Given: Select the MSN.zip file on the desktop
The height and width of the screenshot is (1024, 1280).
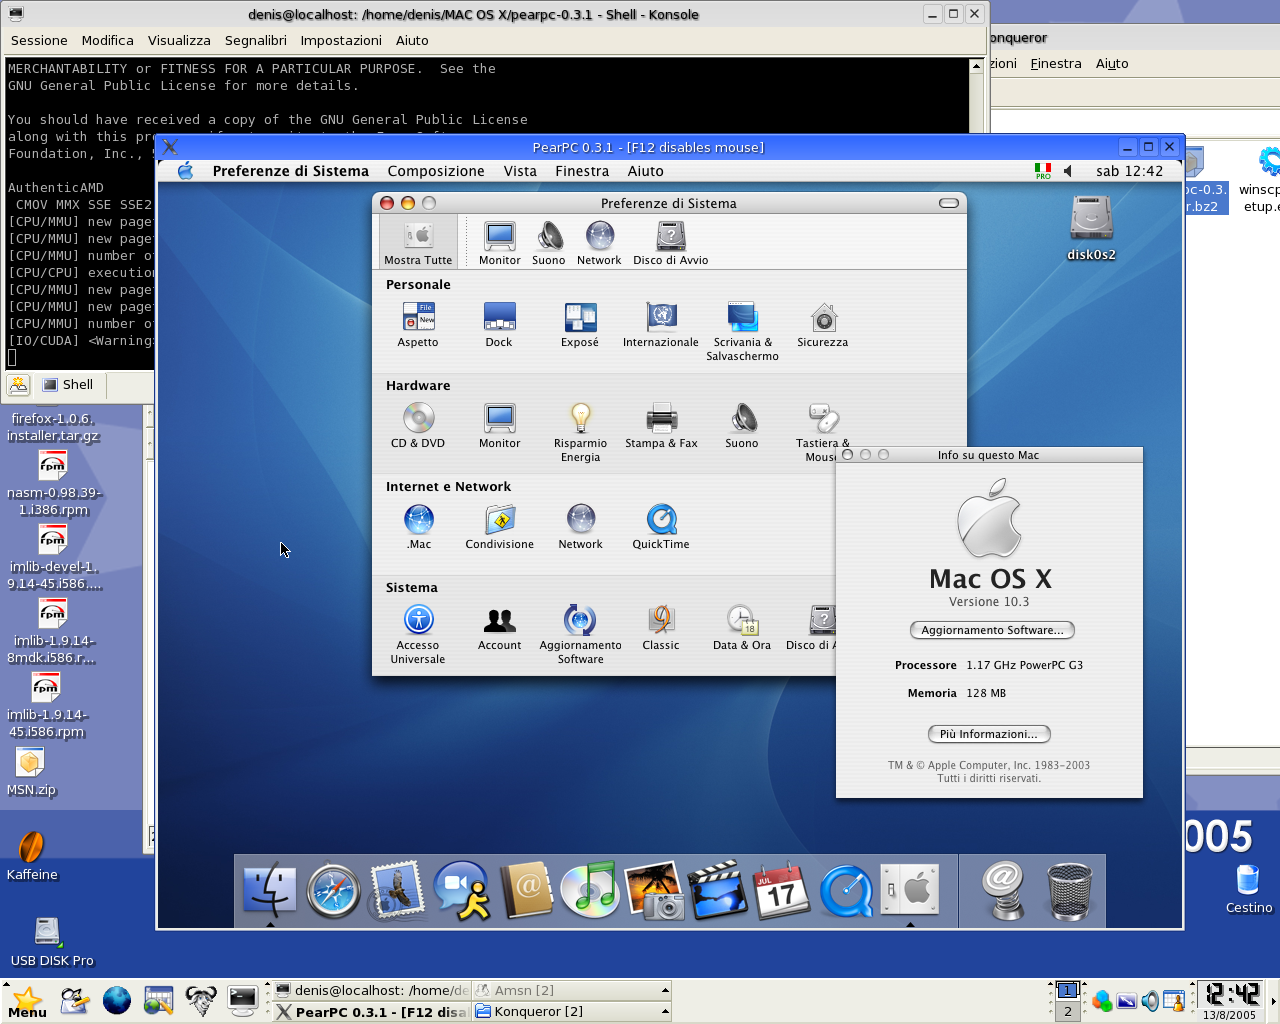Looking at the screenshot, I should pos(31,772).
